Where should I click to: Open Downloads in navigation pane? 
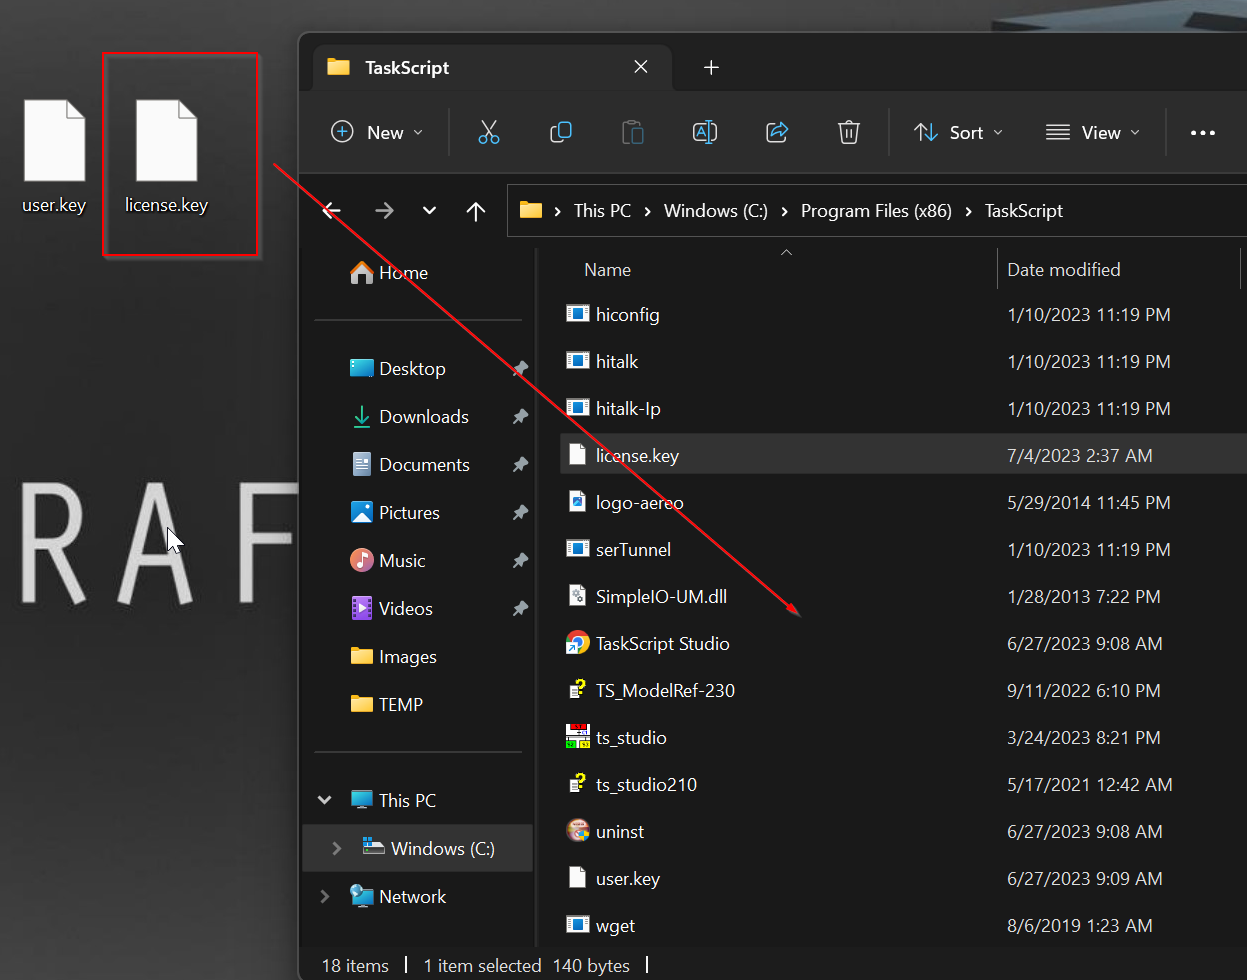pyautogui.click(x=424, y=416)
